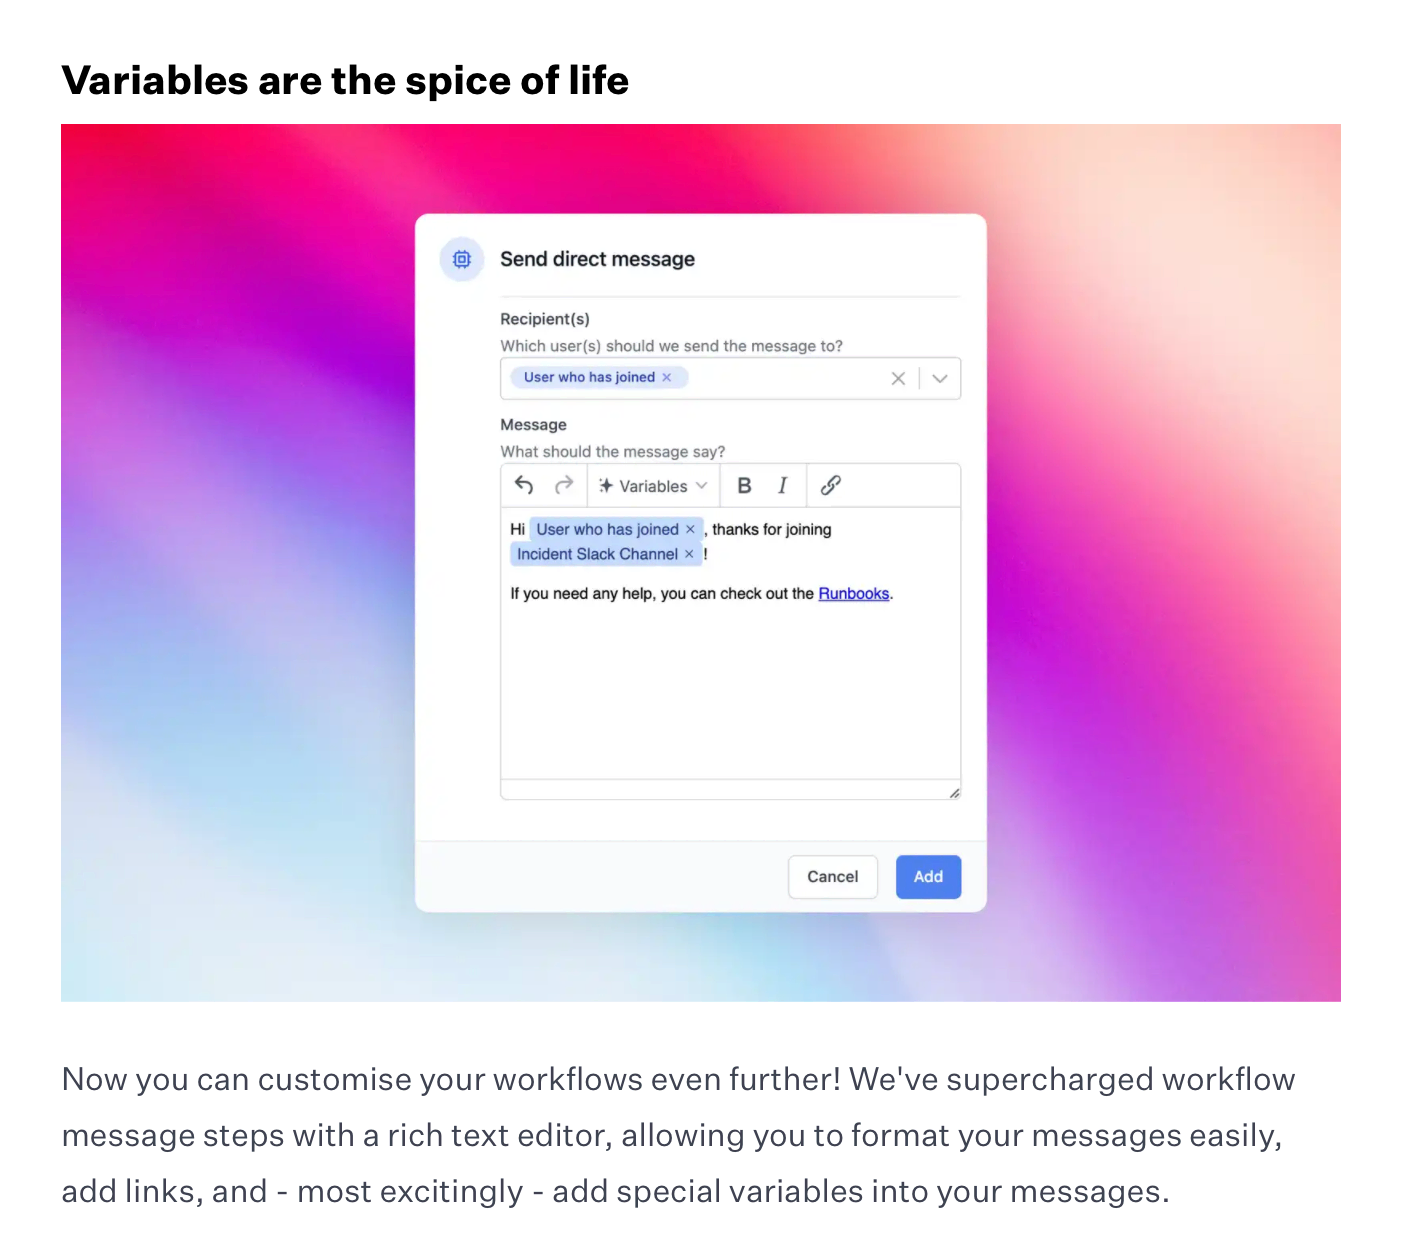Viewport: 1408px width, 1260px height.
Task: Expand the recipient selector chevron
Action: click(x=940, y=379)
